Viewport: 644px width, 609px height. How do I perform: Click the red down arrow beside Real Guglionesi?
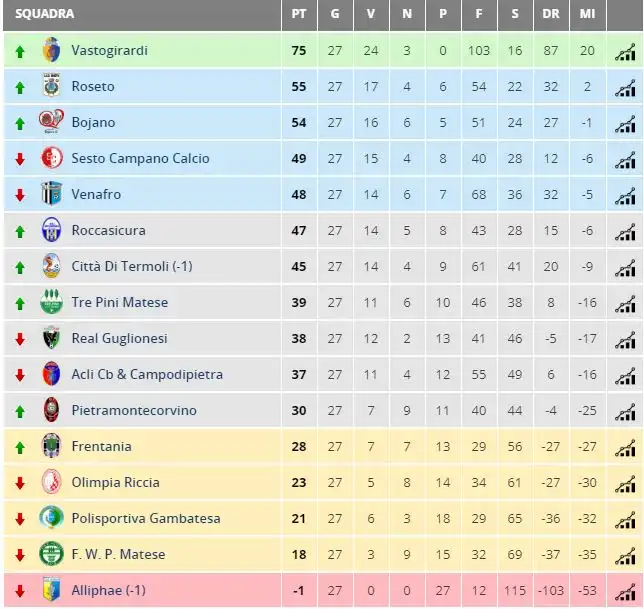20,339
